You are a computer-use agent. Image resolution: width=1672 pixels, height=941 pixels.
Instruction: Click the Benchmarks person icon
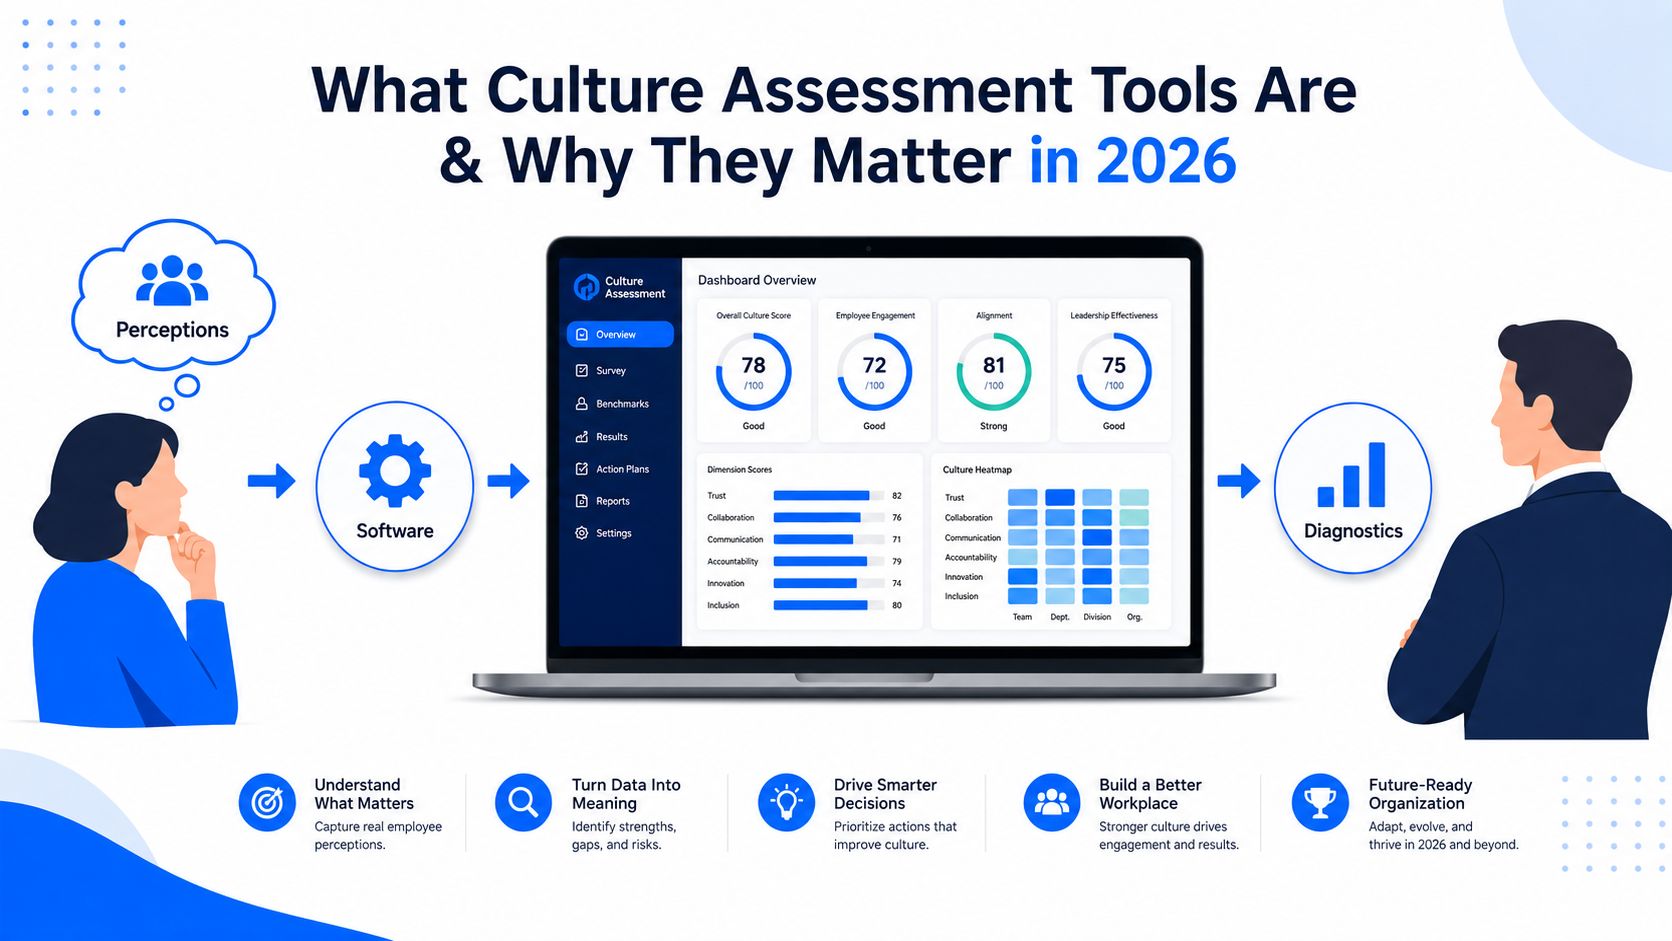(582, 403)
